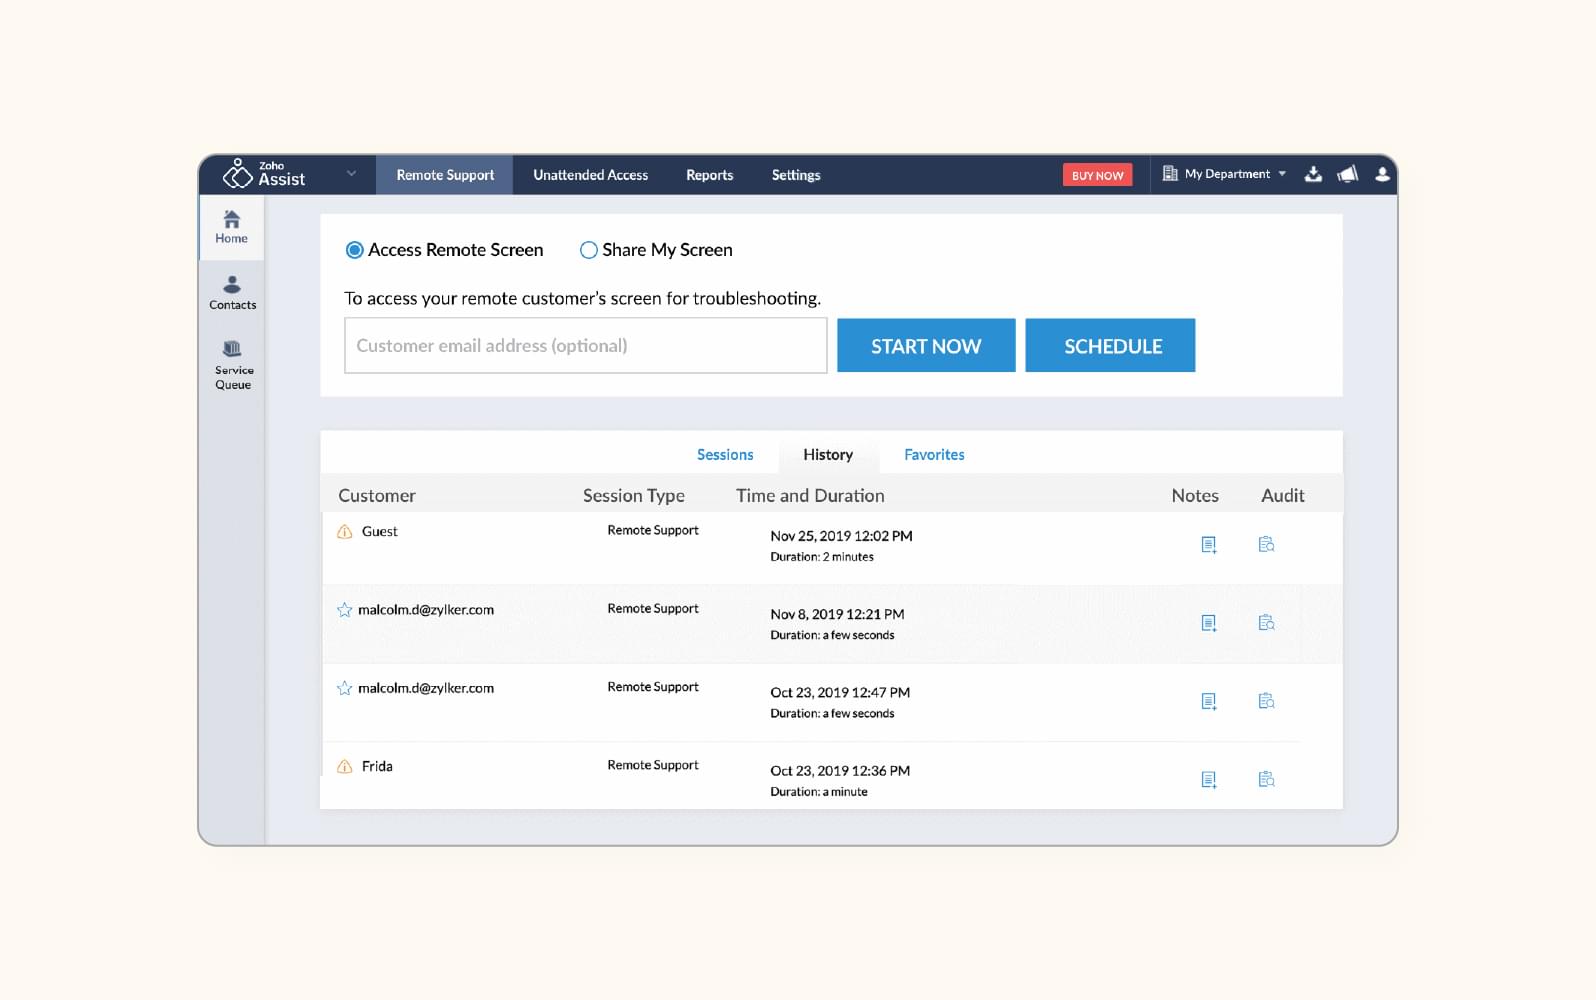Click Nov 25, 2019 12:02 PM timestamp
This screenshot has width=1596, height=1000.
[841, 536]
